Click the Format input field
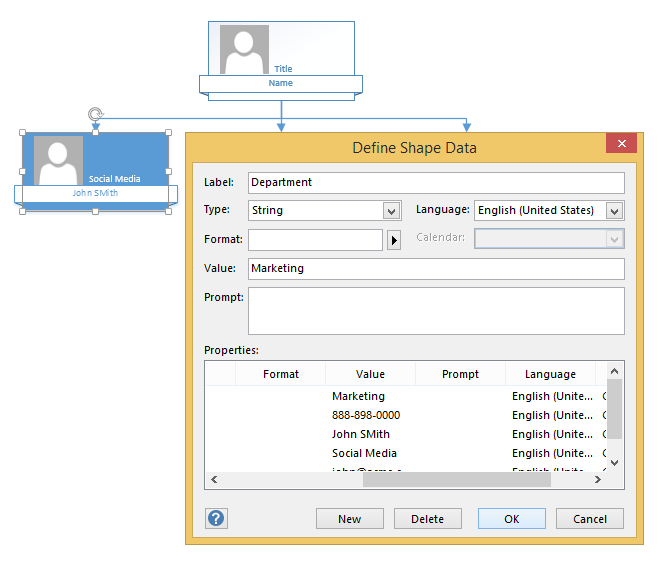 [315, 240]
